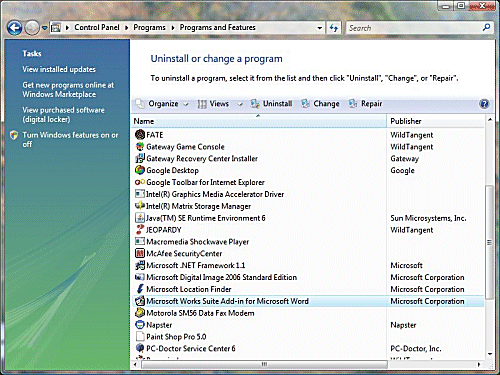Click the Java Runtime Environment icon
The image size is (500, 375).
coord(140,218)
